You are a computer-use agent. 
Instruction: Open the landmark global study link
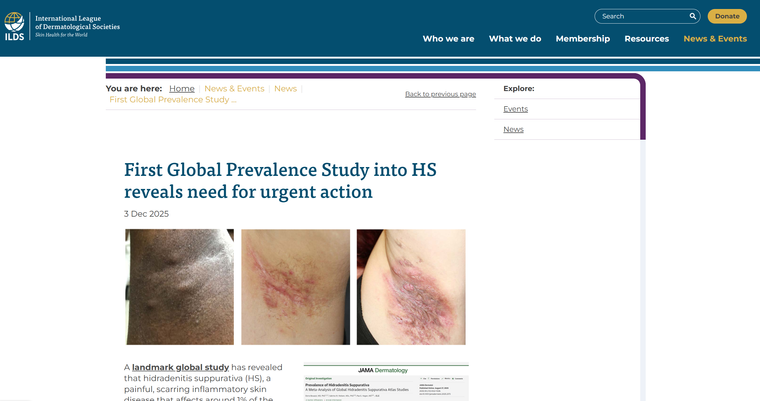(180, 368)
